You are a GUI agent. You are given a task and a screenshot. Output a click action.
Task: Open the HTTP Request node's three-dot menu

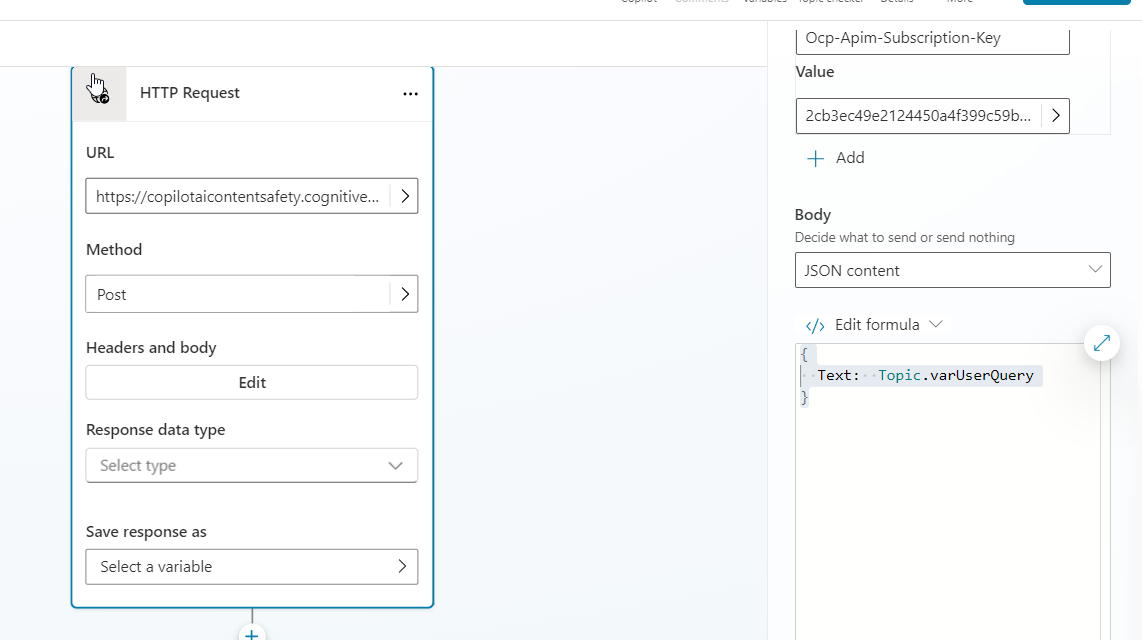[410, 93]
